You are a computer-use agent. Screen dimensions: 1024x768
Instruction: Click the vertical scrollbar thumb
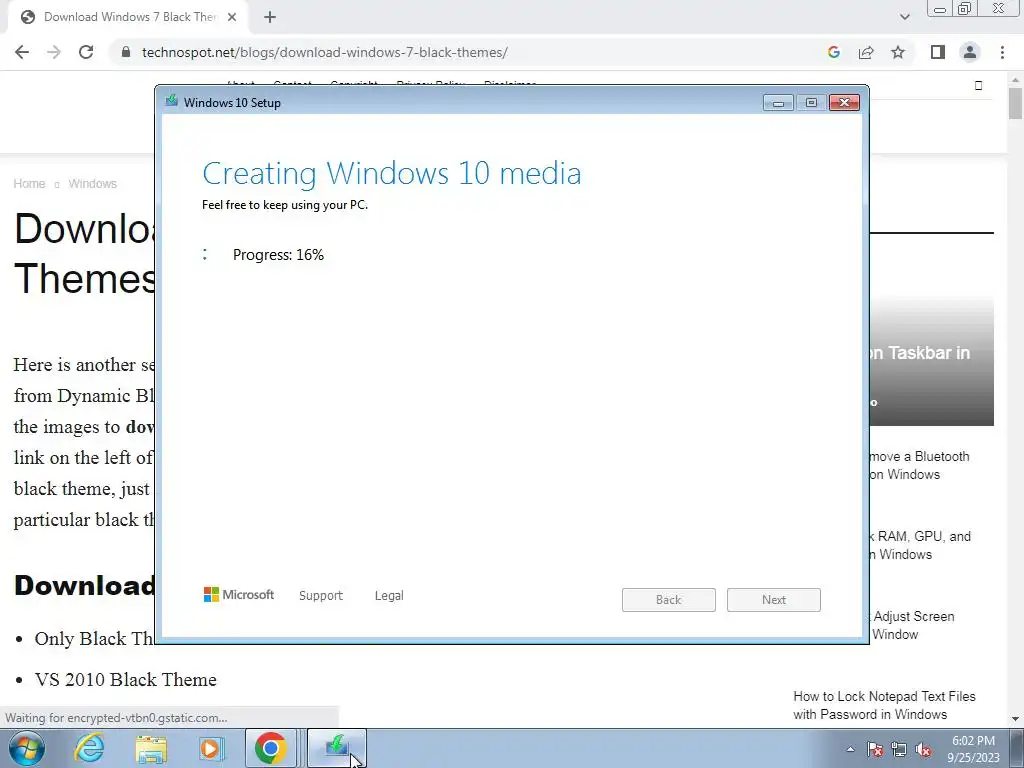click(x=1016, y=103)
